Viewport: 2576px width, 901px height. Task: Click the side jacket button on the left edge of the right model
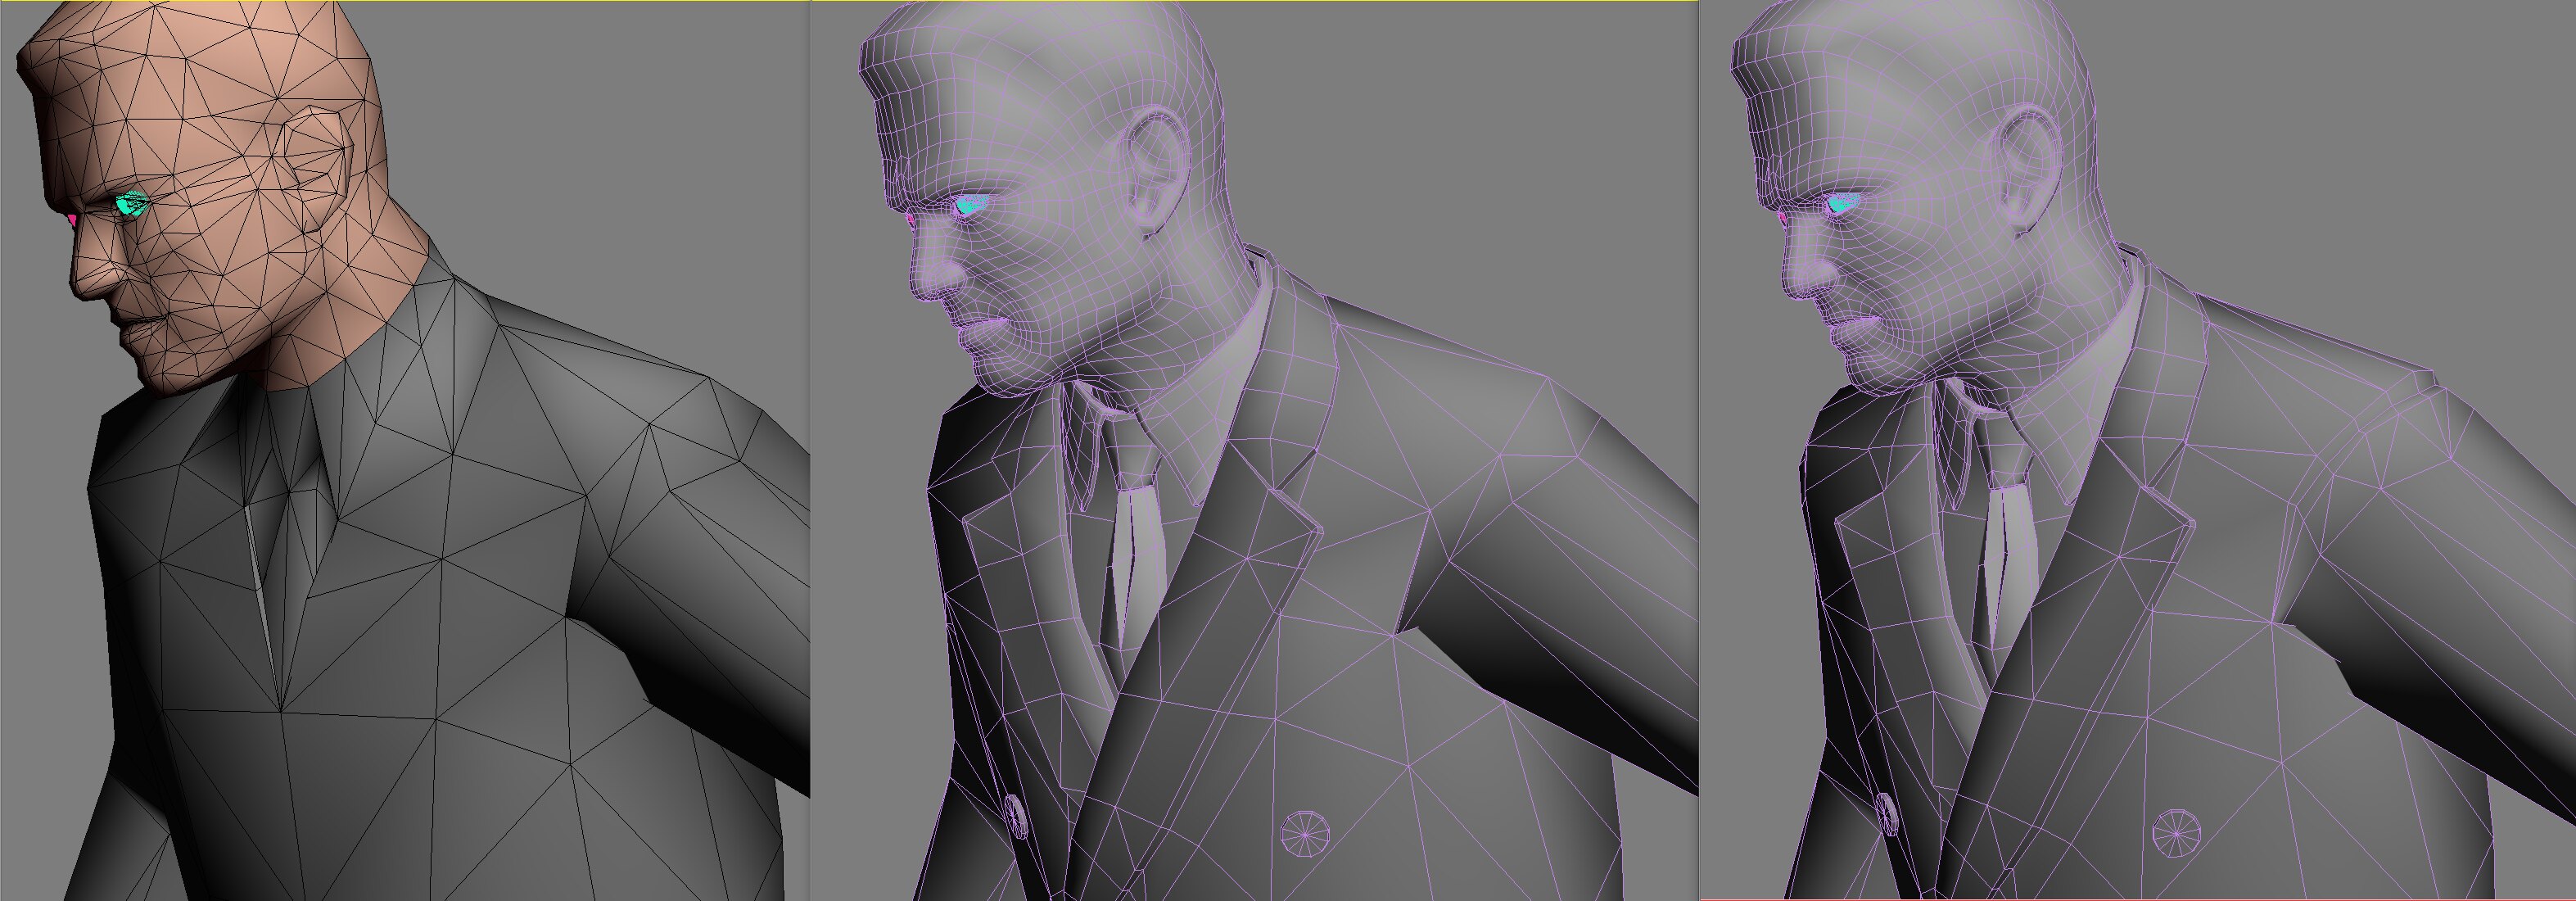1887,815
